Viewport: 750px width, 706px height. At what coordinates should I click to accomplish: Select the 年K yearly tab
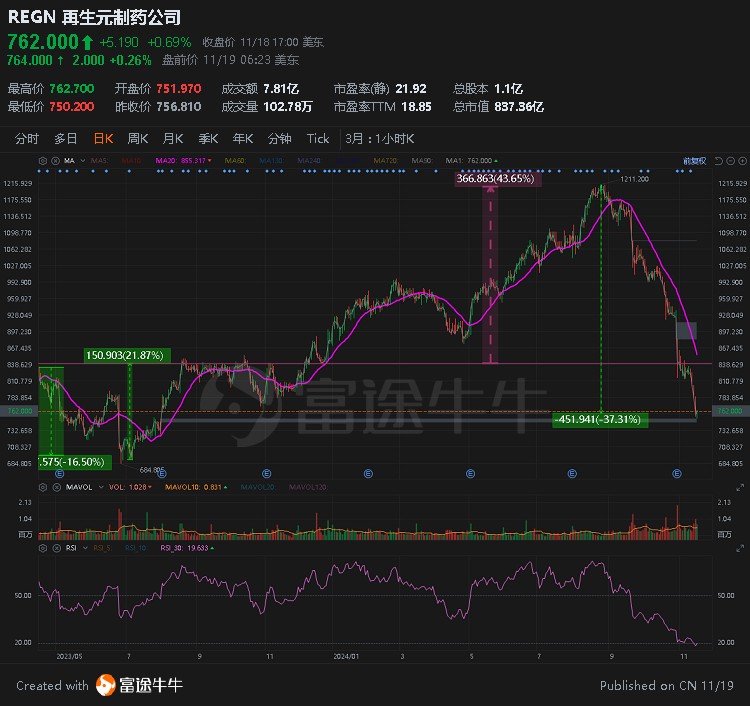(243, 139)
